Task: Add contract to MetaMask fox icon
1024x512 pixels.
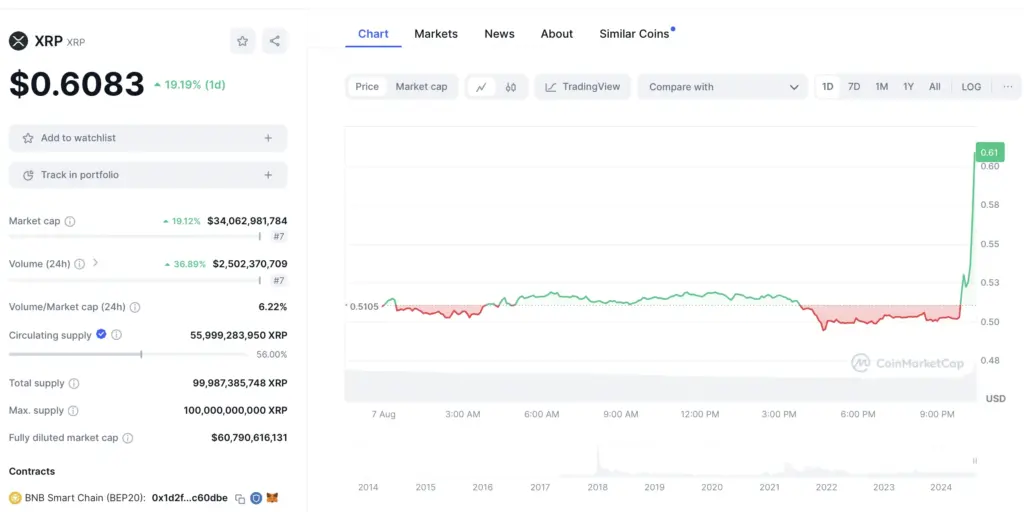Action: tap(273, 498)
